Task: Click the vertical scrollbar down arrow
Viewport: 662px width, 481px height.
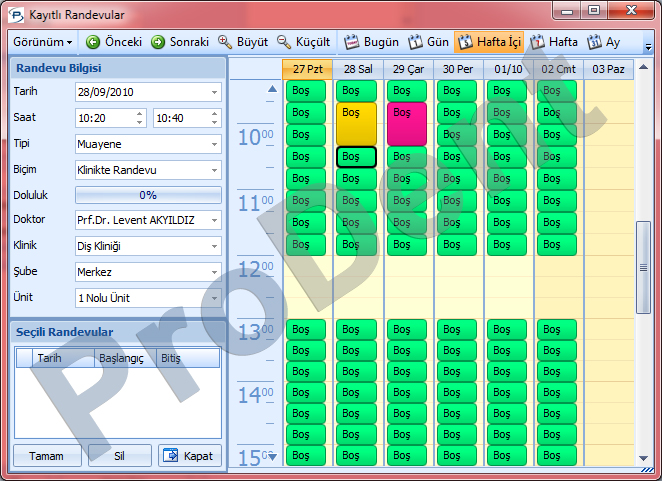Action: pyautogui.click(x=643, y=458)
